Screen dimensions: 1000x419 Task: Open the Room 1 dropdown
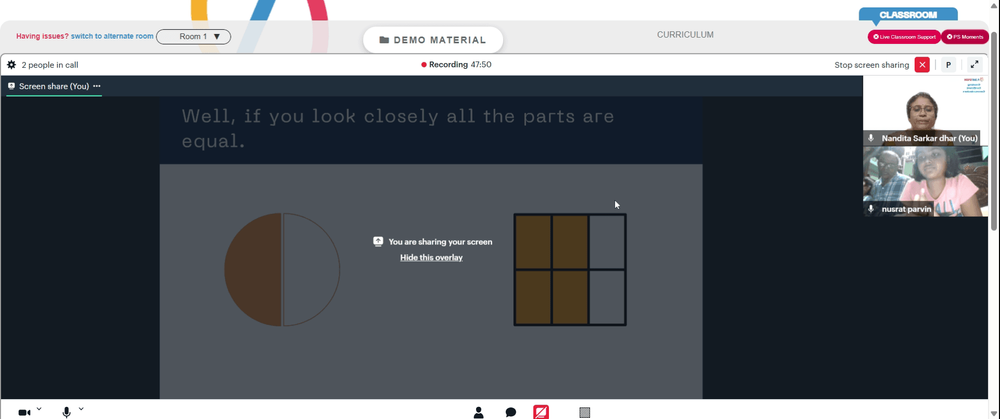[x=193, y=37]
